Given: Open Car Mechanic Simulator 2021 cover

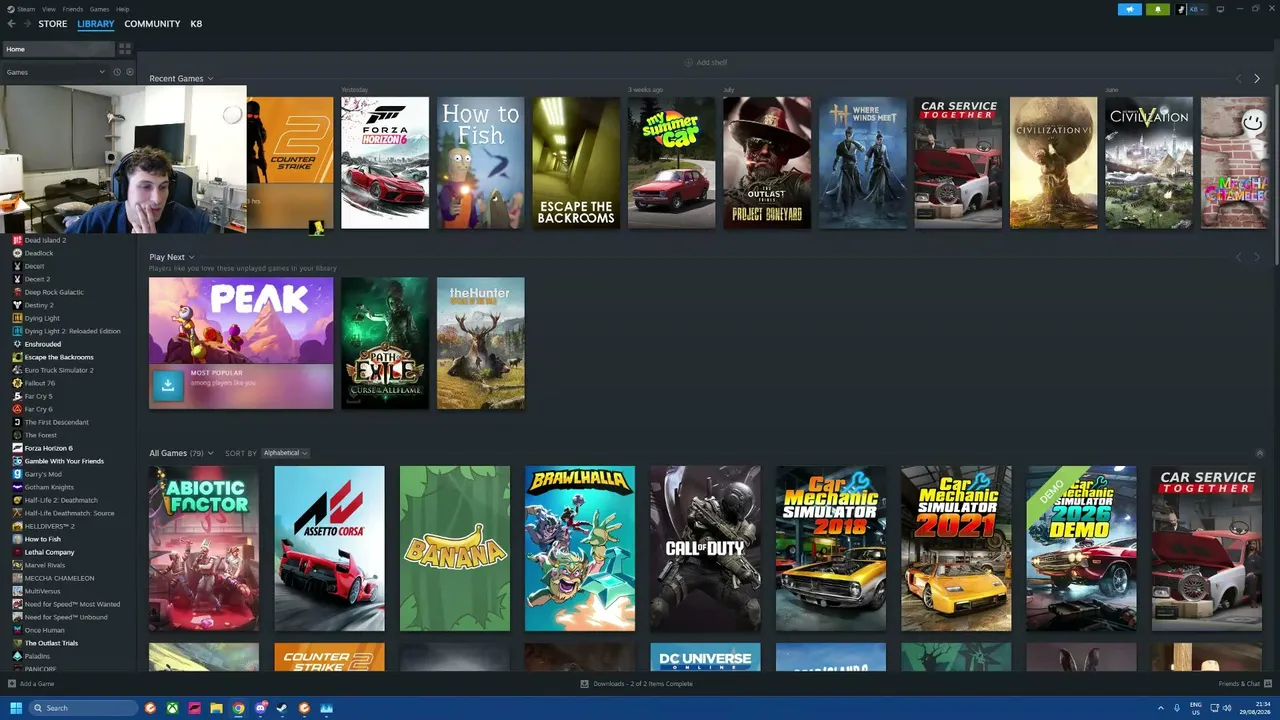Looking at the screenshot, I should coord(956,548).
